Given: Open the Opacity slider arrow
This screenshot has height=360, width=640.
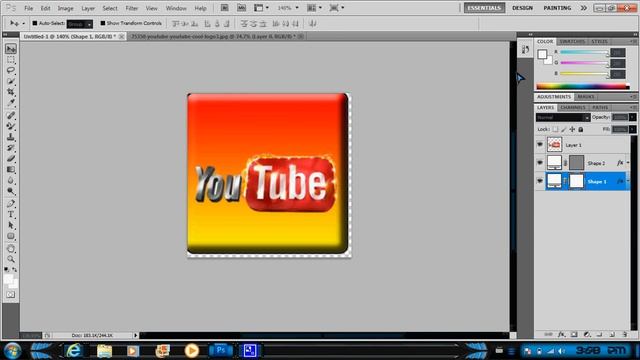Looking at the screenshot, I should point(632,118).
